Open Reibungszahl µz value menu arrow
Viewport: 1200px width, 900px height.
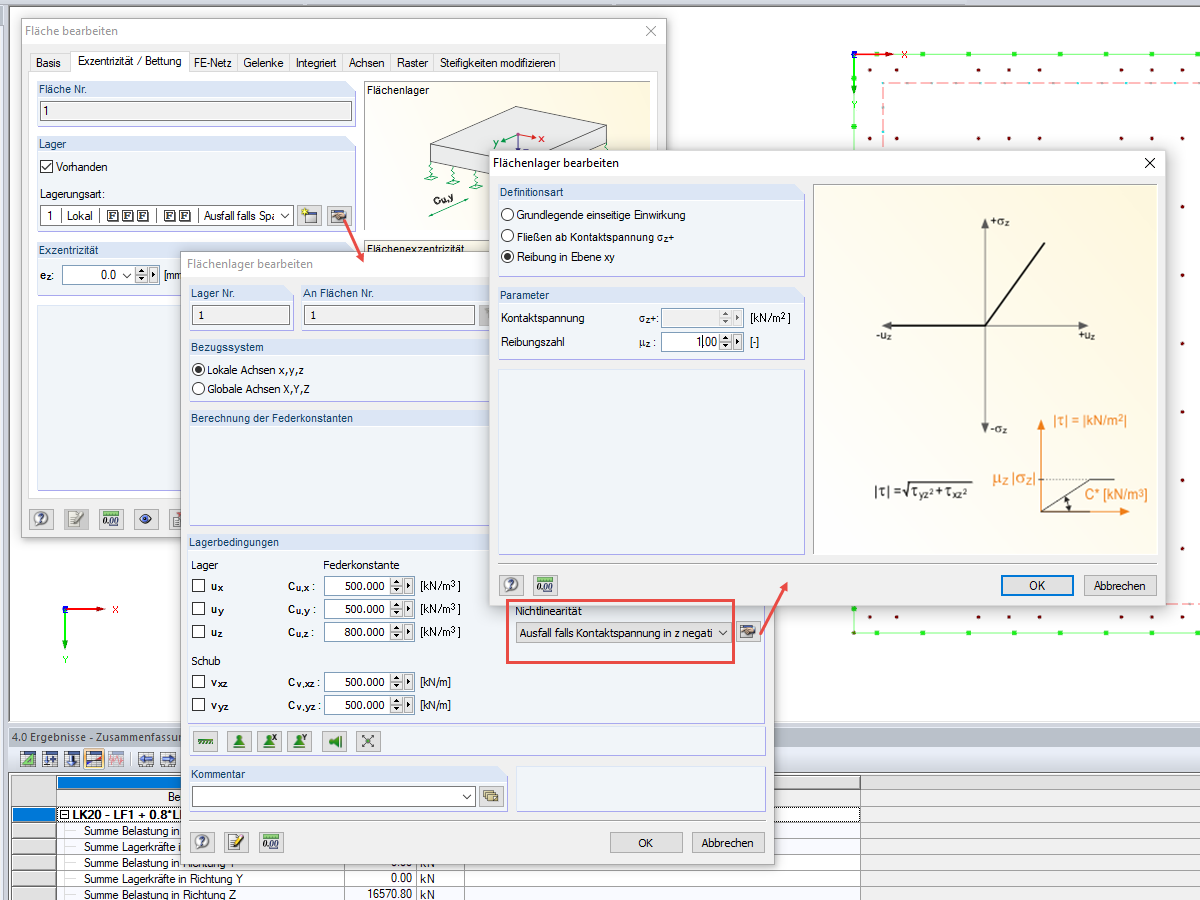(739, 342)
